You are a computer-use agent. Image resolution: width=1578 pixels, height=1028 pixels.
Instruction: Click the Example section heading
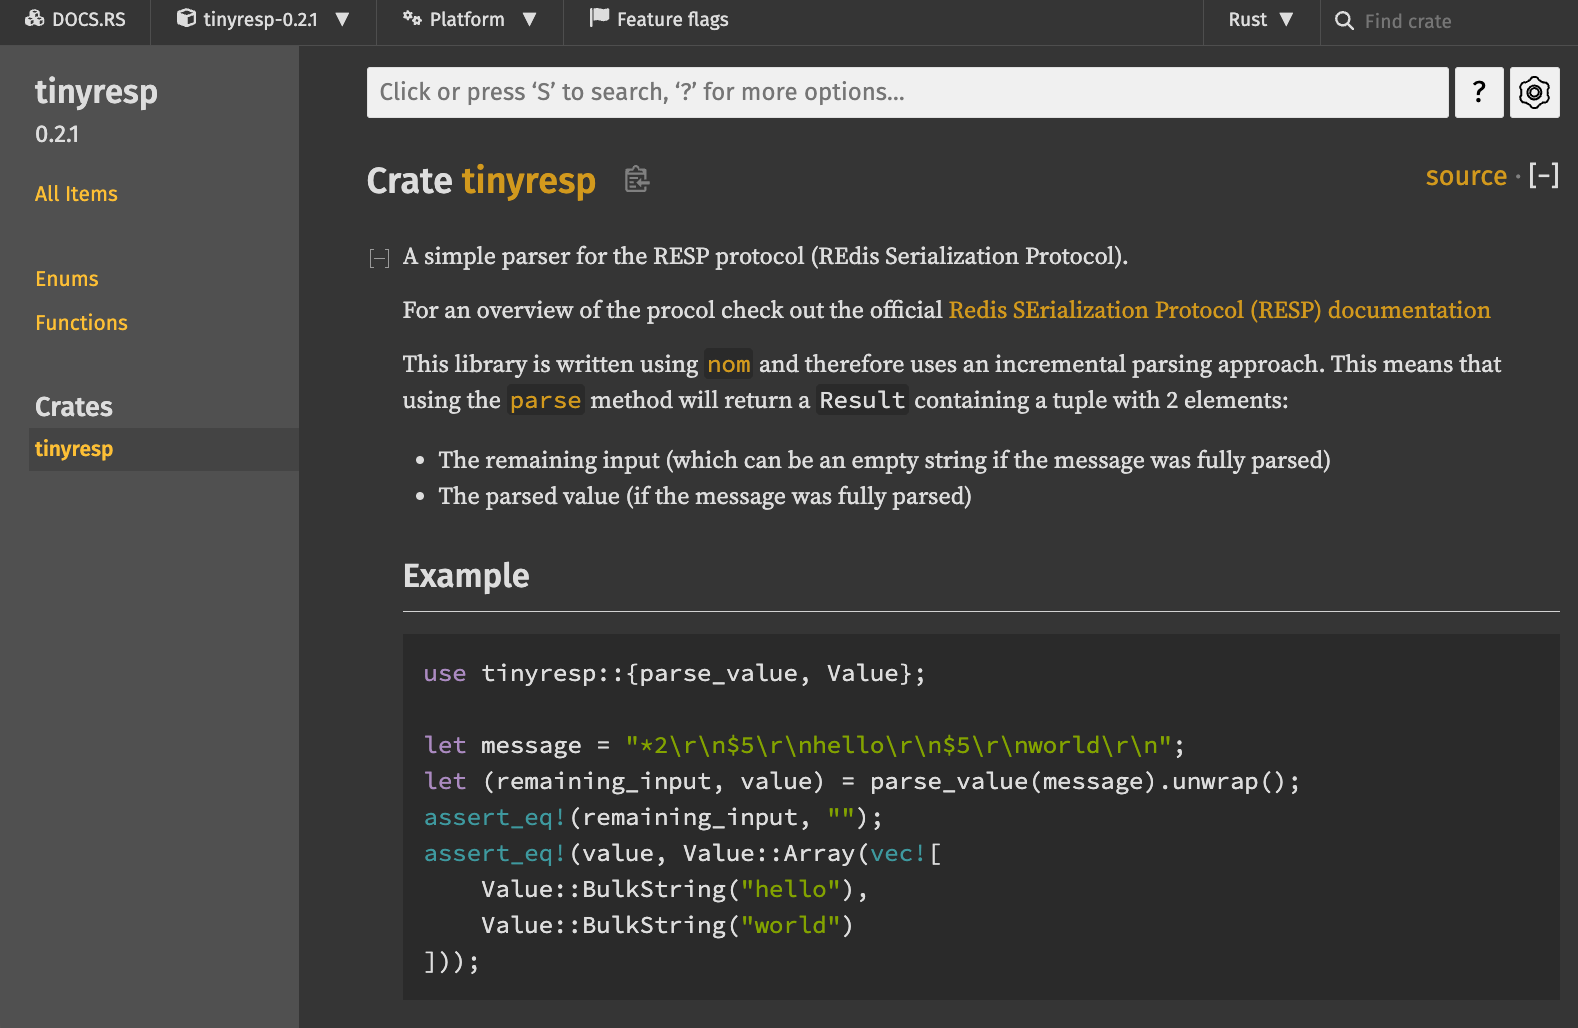466,576
